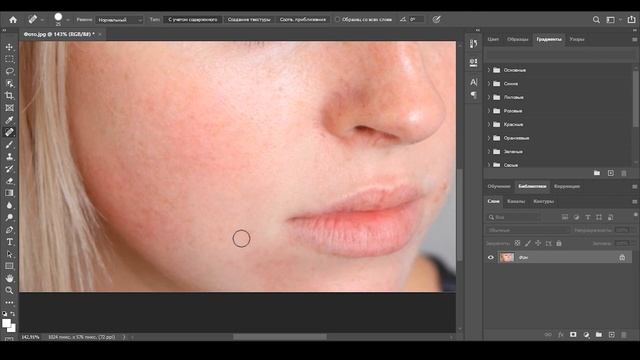Screen dimensions: 640x360
Task: Select the Move tool
Action: coord(9,47)
